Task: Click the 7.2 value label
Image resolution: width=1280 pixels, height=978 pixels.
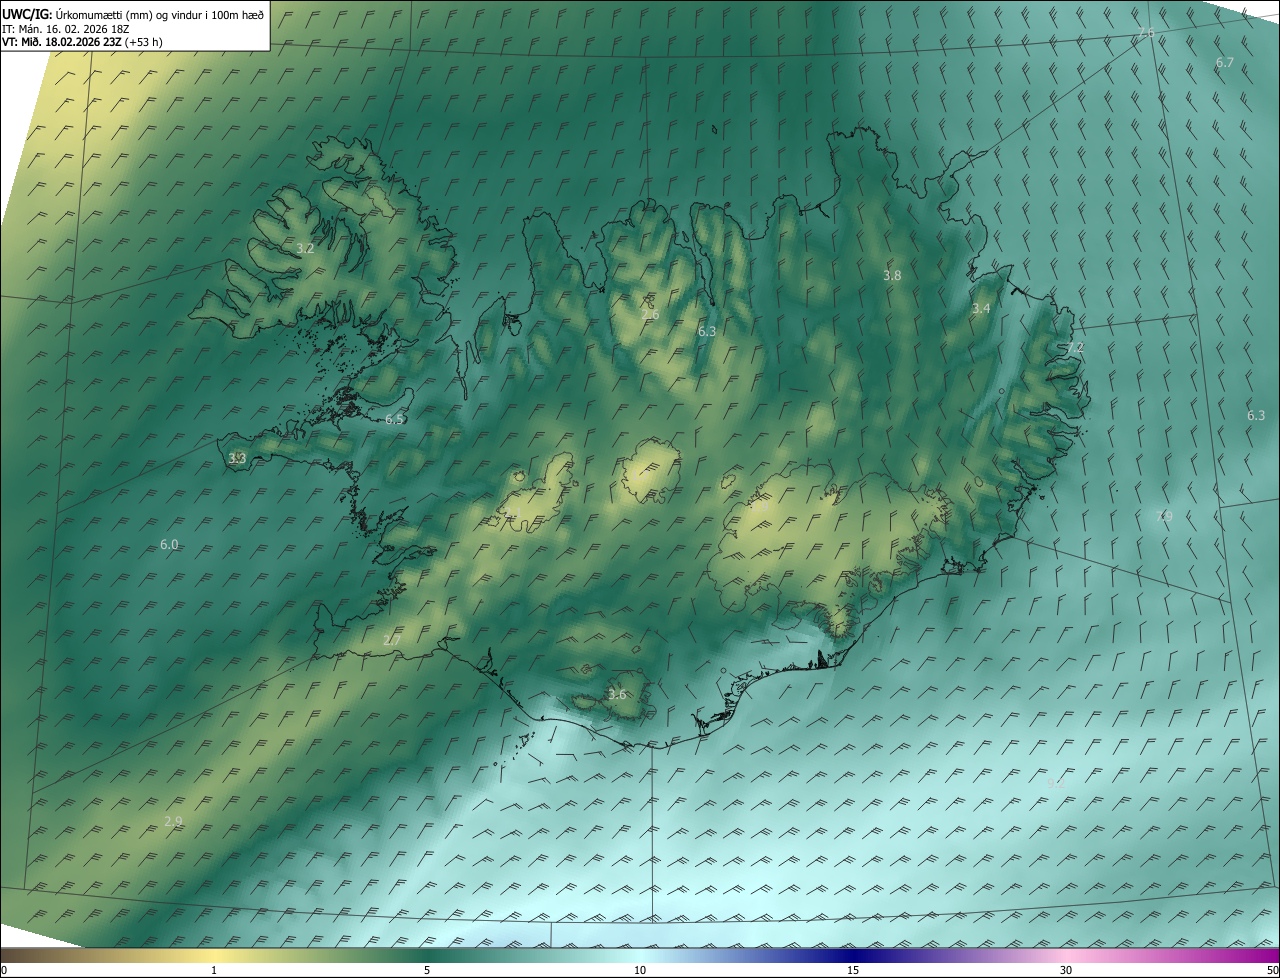Action: [1075, 347]
